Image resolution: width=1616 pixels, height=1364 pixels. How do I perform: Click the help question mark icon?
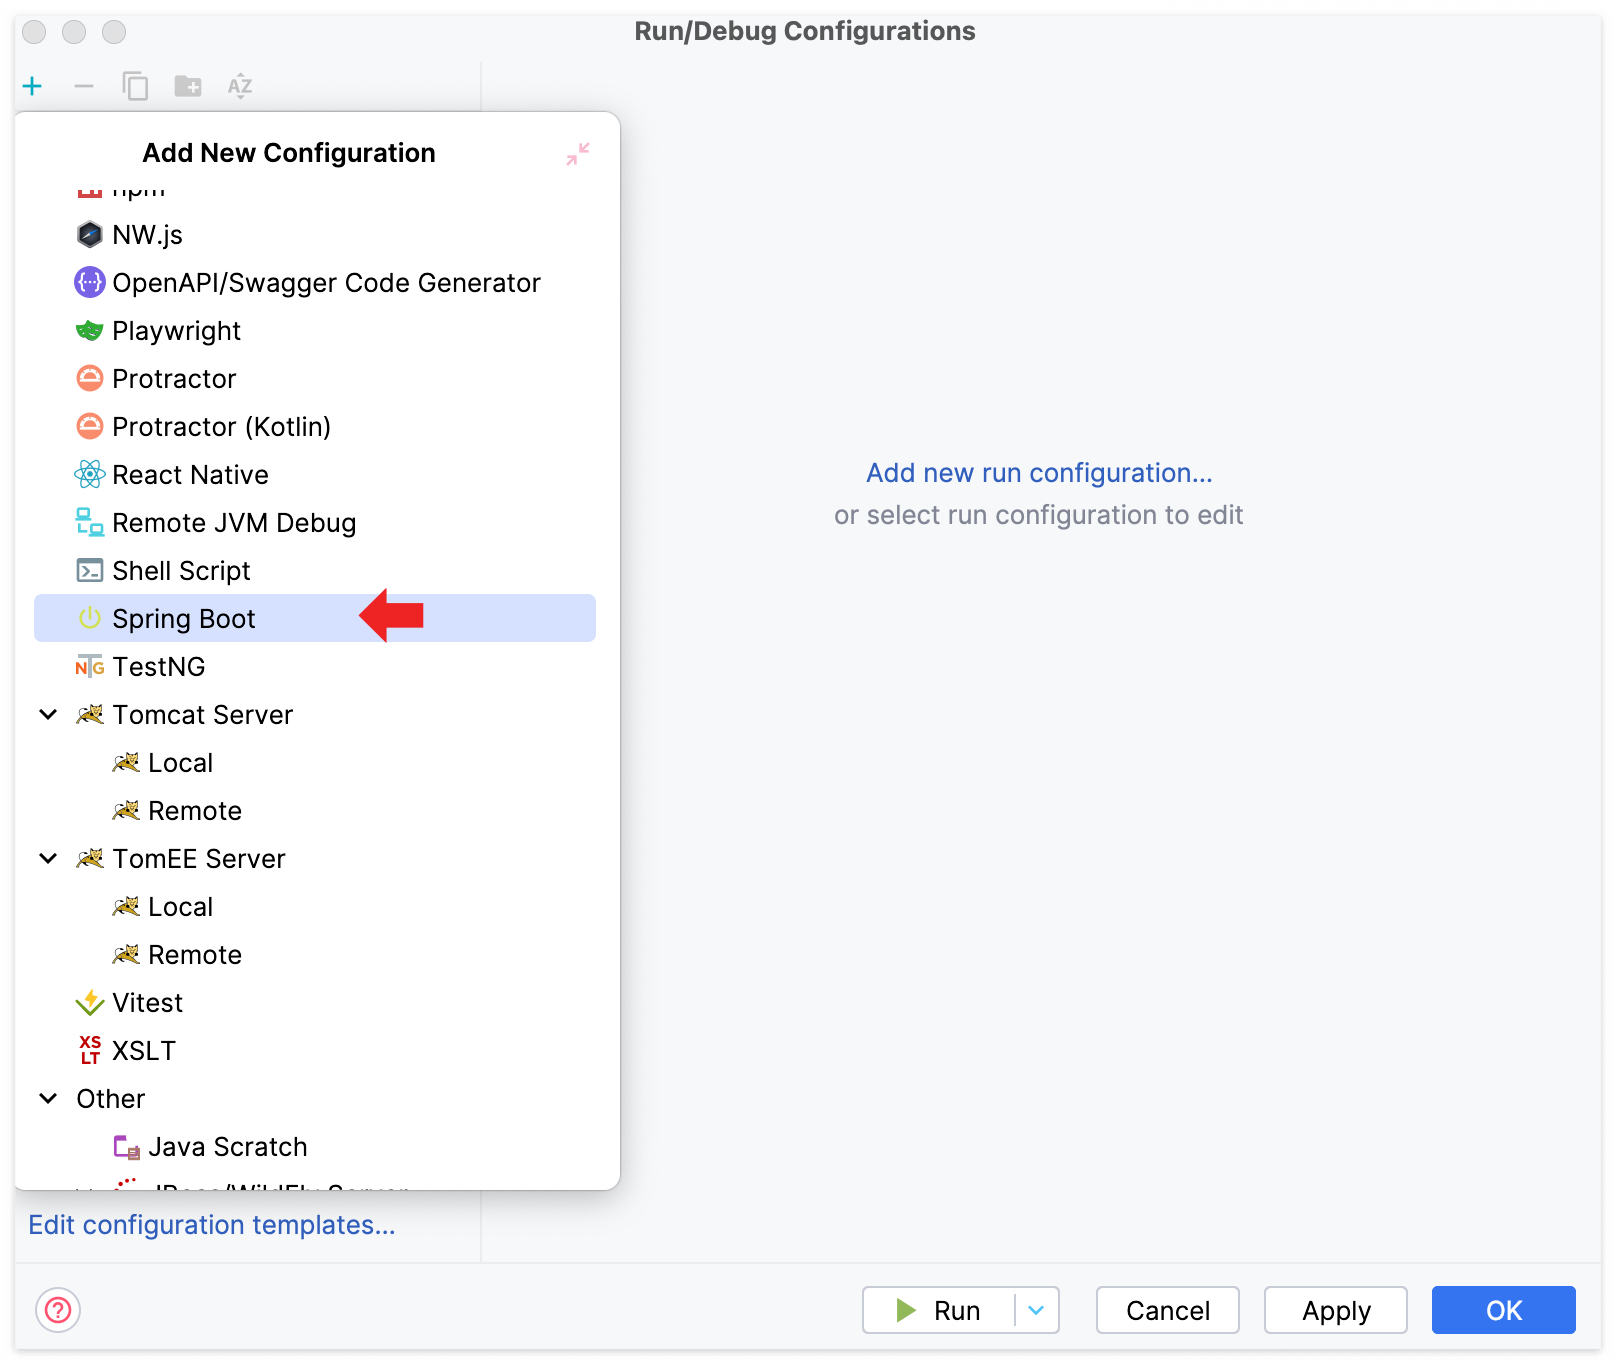click(x=58, y=1310)
